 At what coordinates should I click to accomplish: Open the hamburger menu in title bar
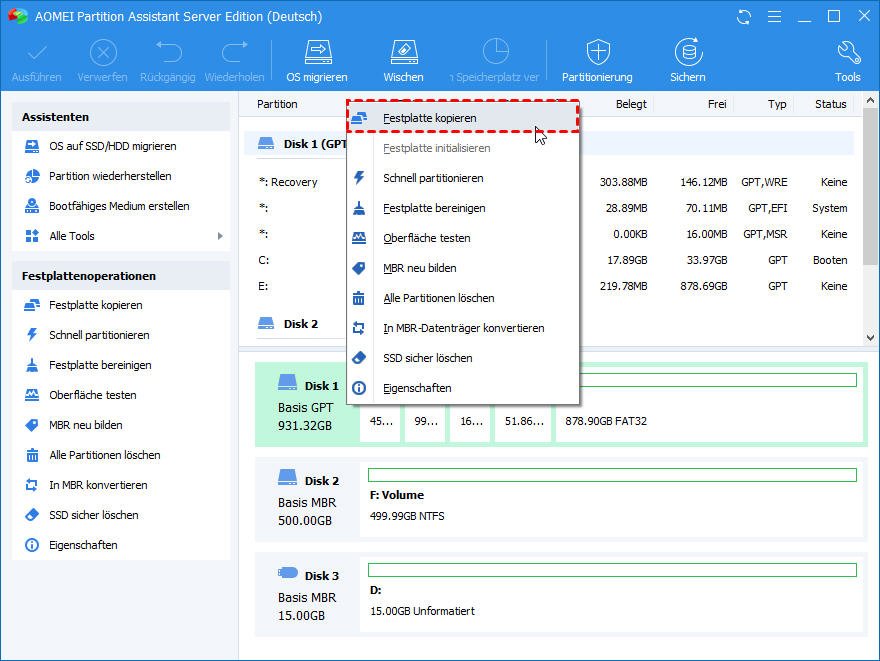click(x=774, y=17)
